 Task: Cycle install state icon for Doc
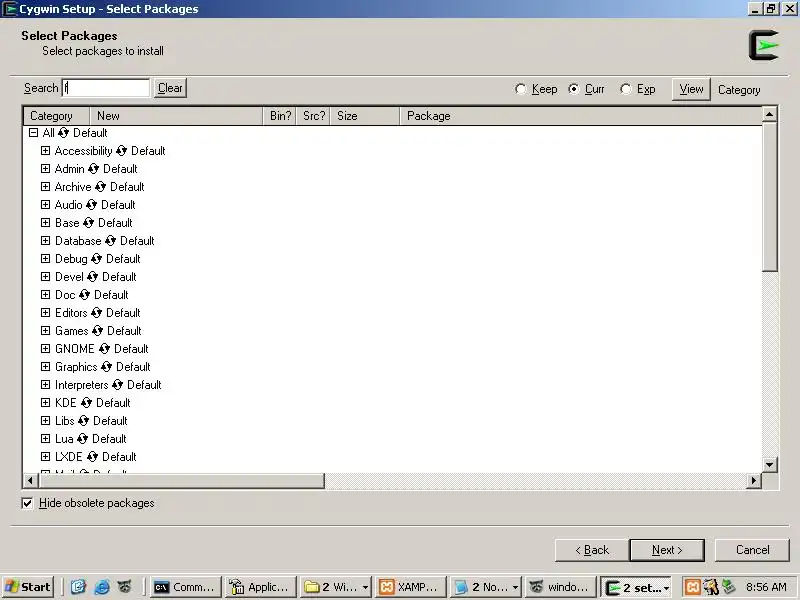[x=84, y=295]
